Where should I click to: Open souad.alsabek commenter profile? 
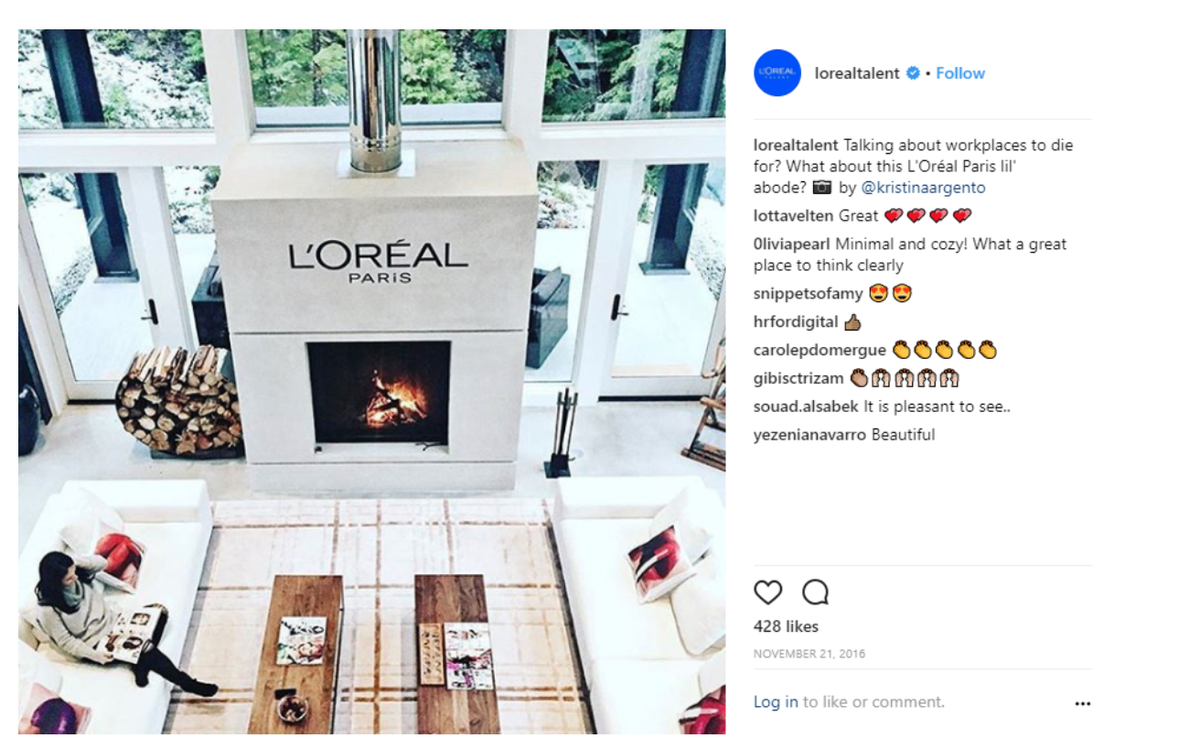point(806,407)
